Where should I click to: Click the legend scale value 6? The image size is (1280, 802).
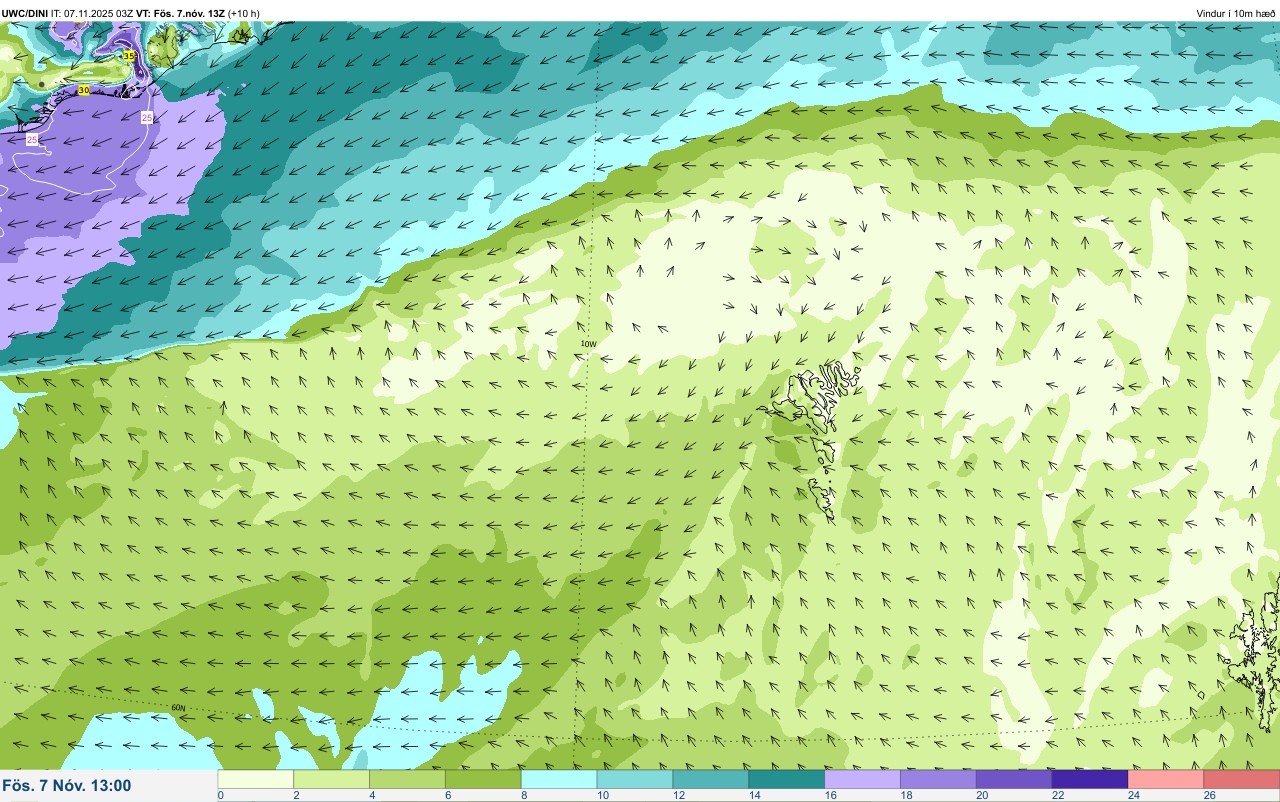[x=447, y=795]
